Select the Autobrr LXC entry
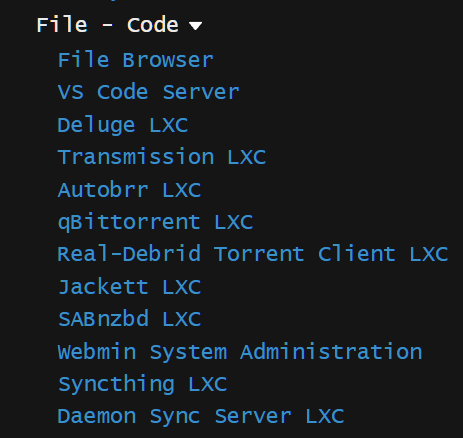Image resolution: width=463 pixels, height=438 pixels. [129, 190]
